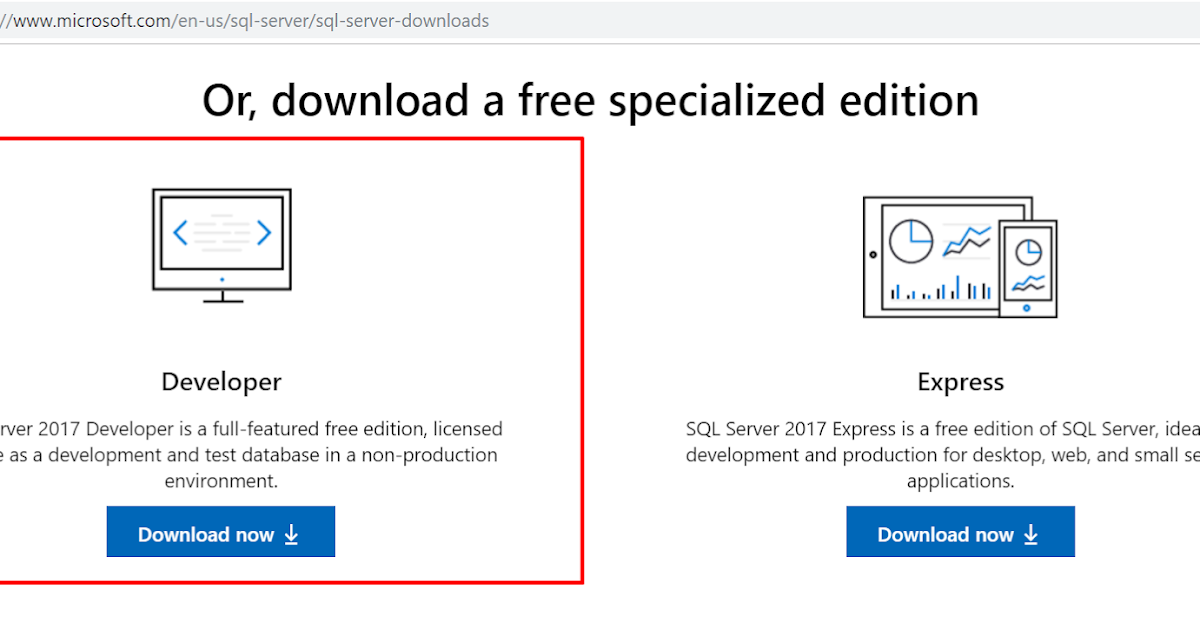This screenshot has width=1200, height=630.
Task: Click Download now for SQL Server Developer
Action: coord(220,531)
